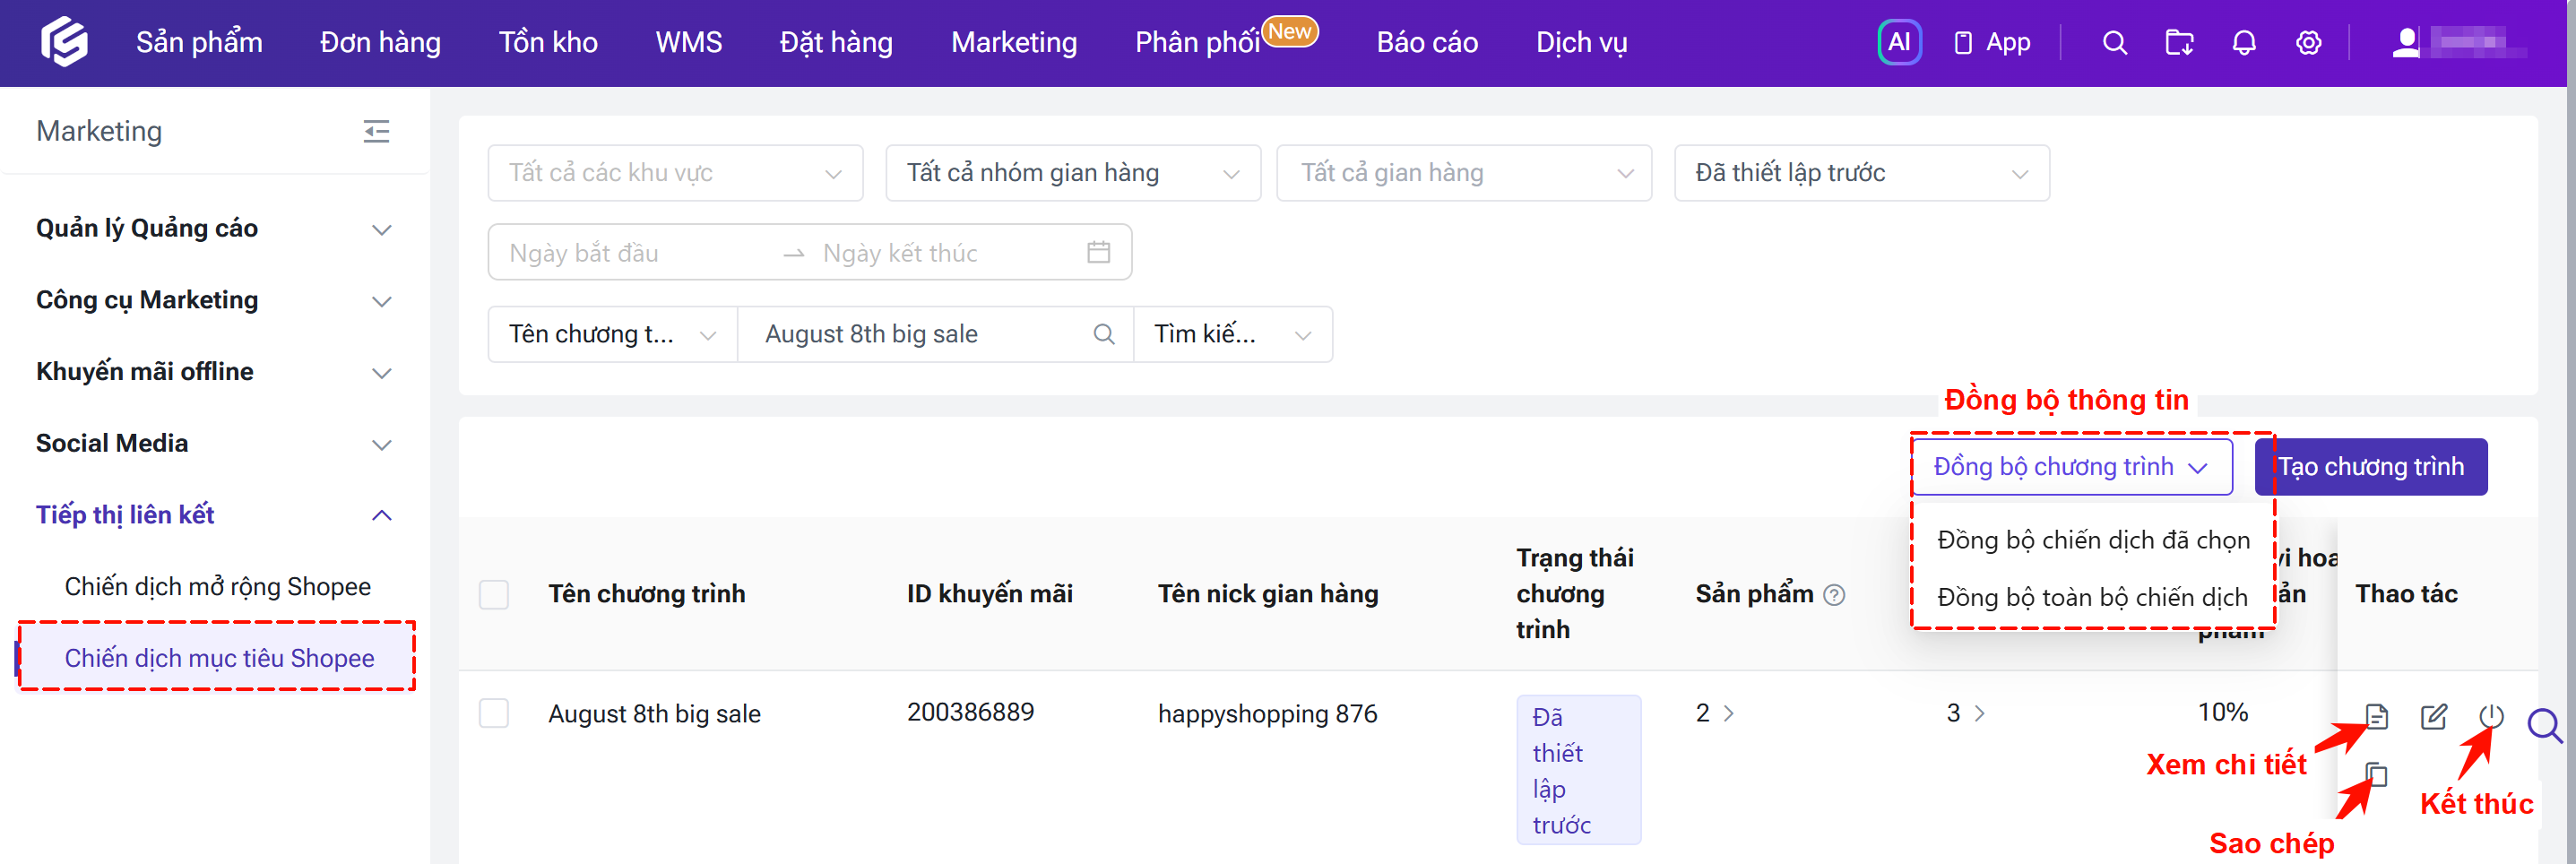Open Đồng bộ chương trình dropdown
This screenshot has height=864, width=2576.
[x=2072, y=467]
